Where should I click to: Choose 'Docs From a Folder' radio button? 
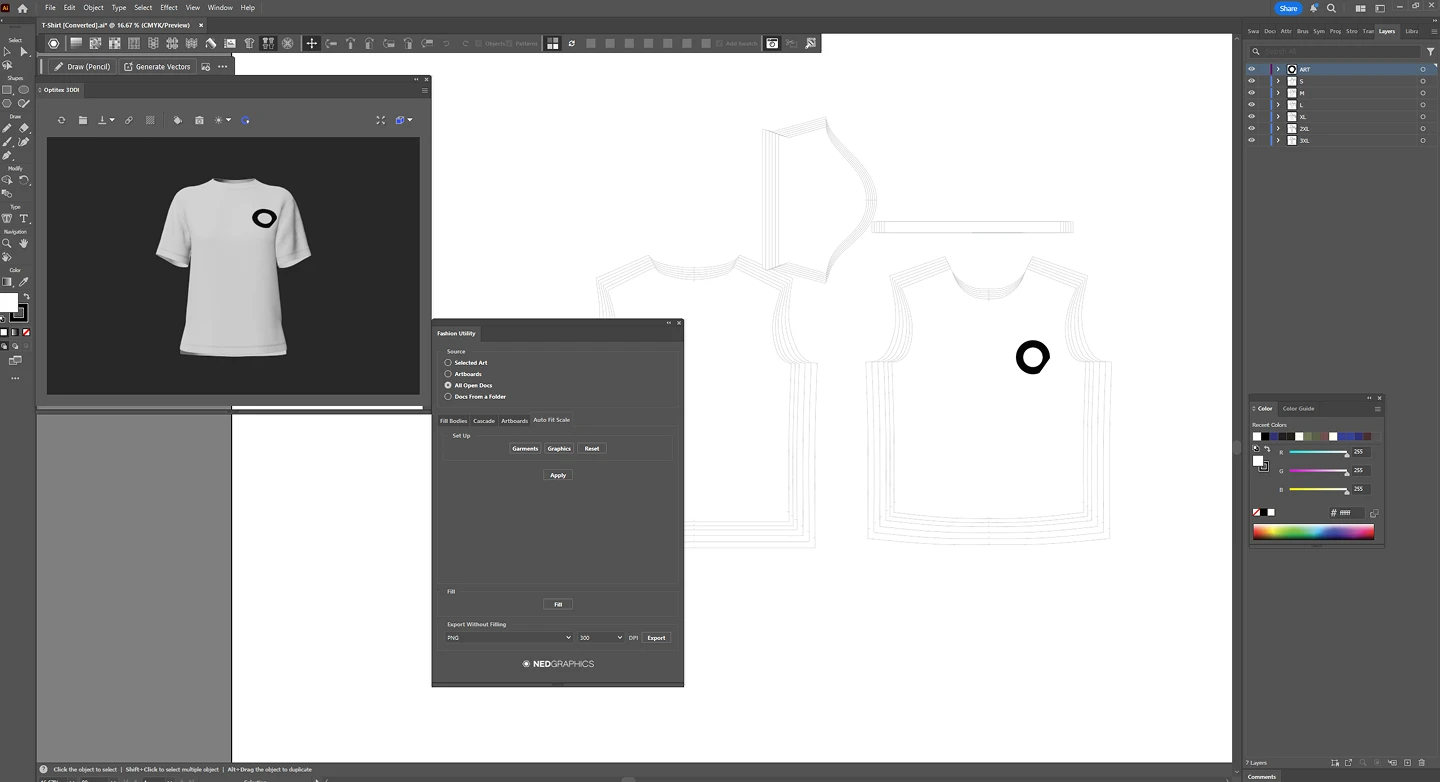(448, 397)
